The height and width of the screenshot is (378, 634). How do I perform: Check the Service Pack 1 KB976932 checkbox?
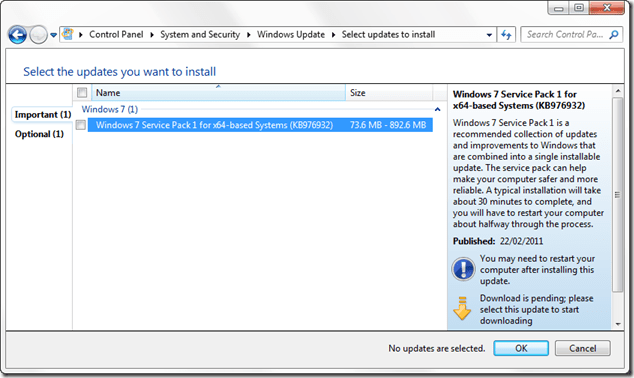click(x=81, y=125)
